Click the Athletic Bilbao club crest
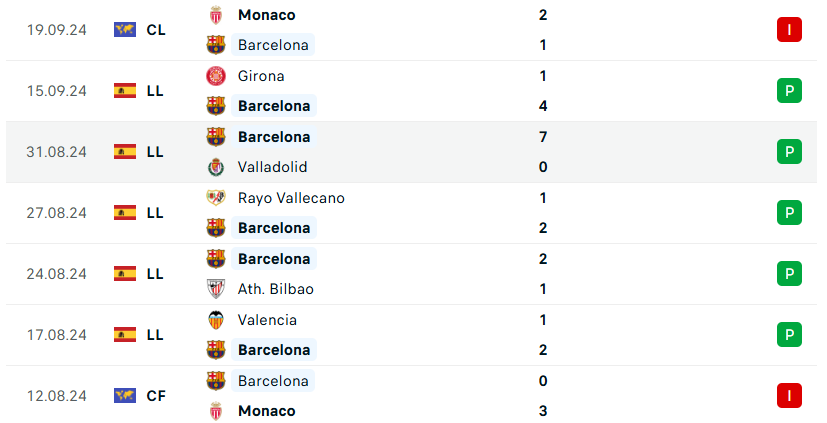The height and width of the screenshot is (423, 827). (x=216, y=289)
